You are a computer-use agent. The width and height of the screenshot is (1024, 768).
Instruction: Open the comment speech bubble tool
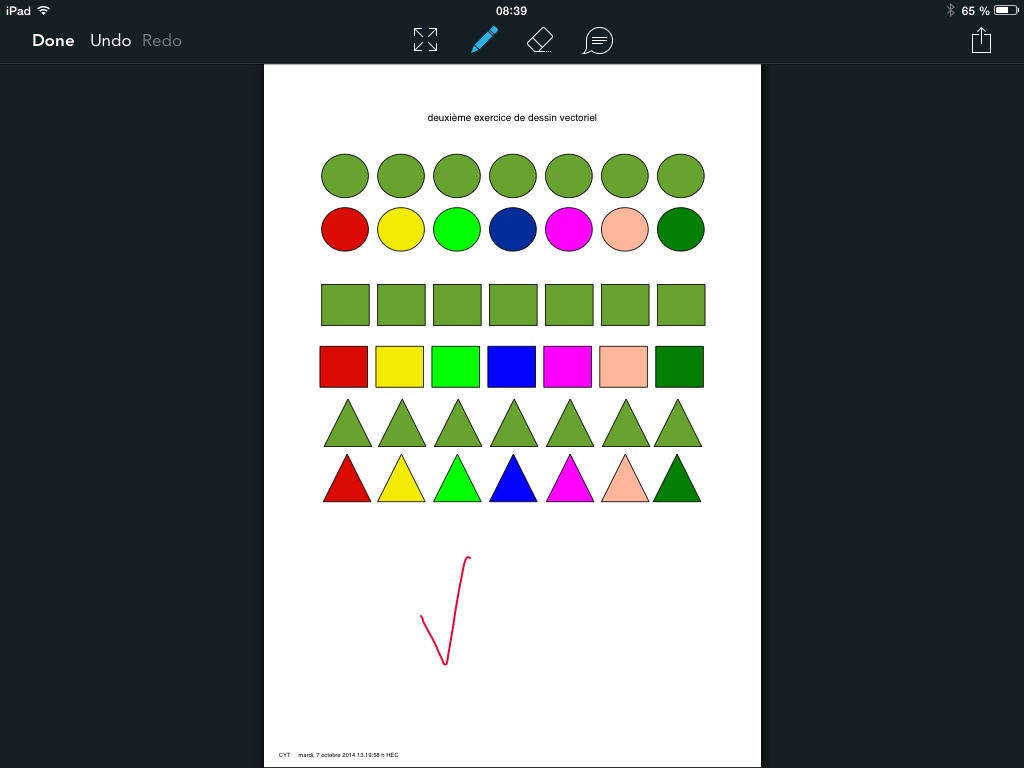[598, 40]
